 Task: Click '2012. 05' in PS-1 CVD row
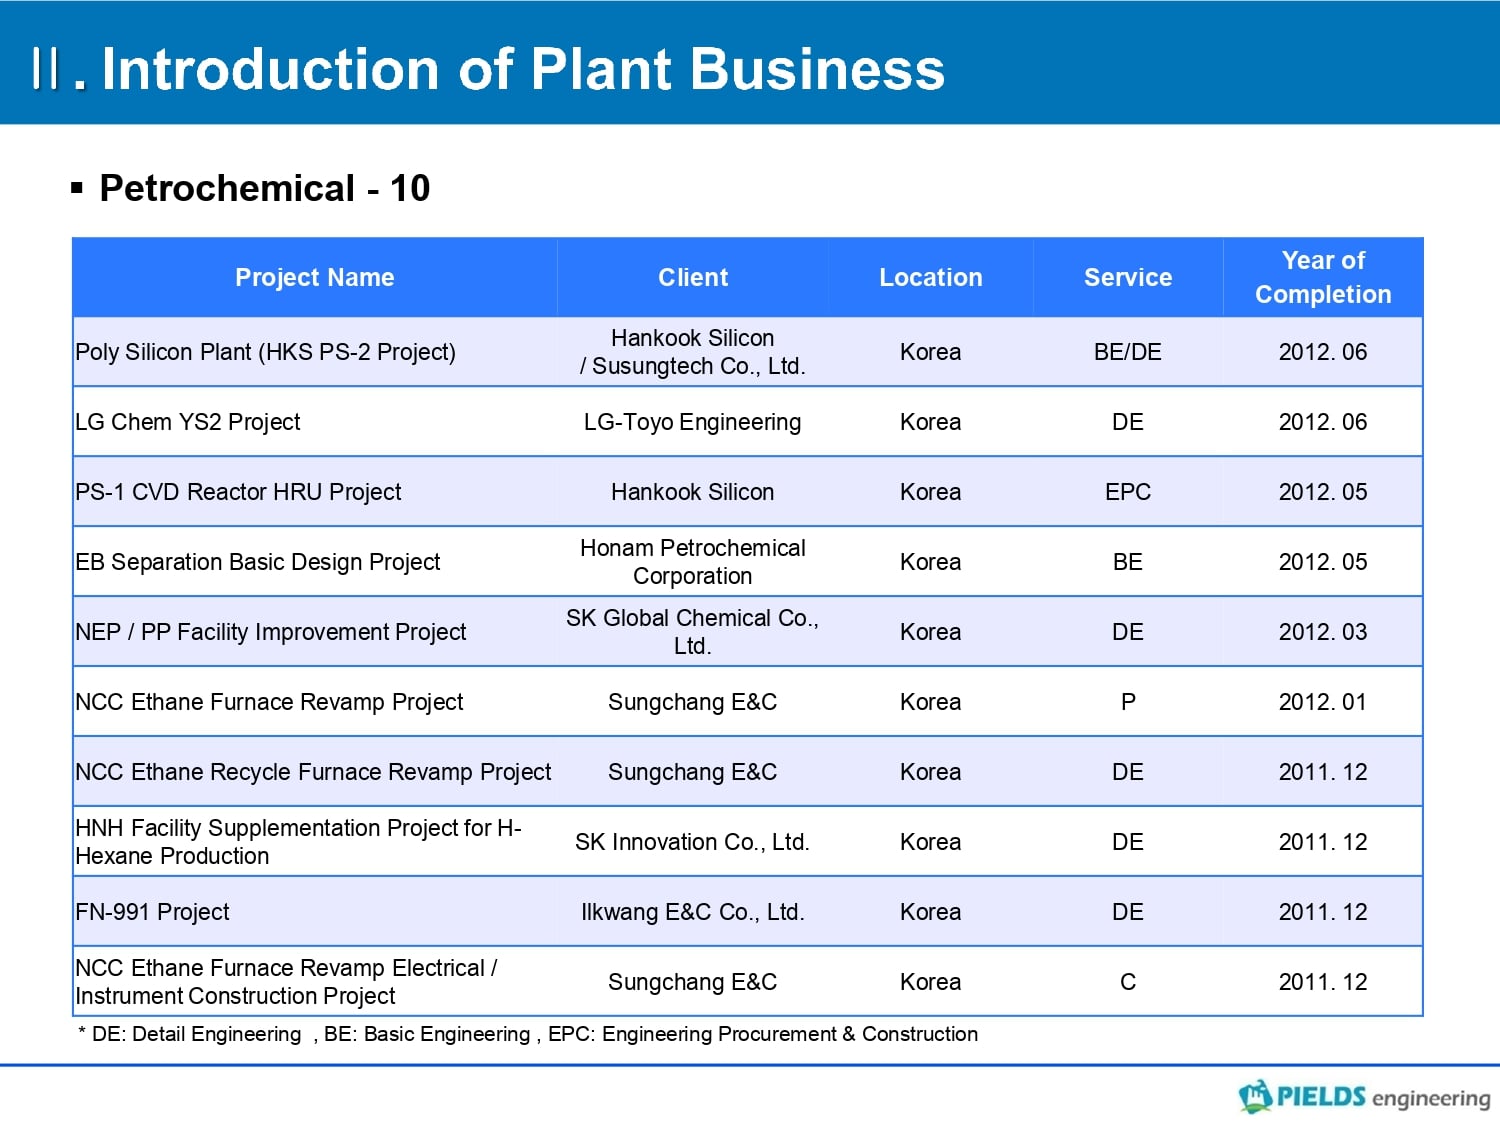click(x=1323, y=492)
